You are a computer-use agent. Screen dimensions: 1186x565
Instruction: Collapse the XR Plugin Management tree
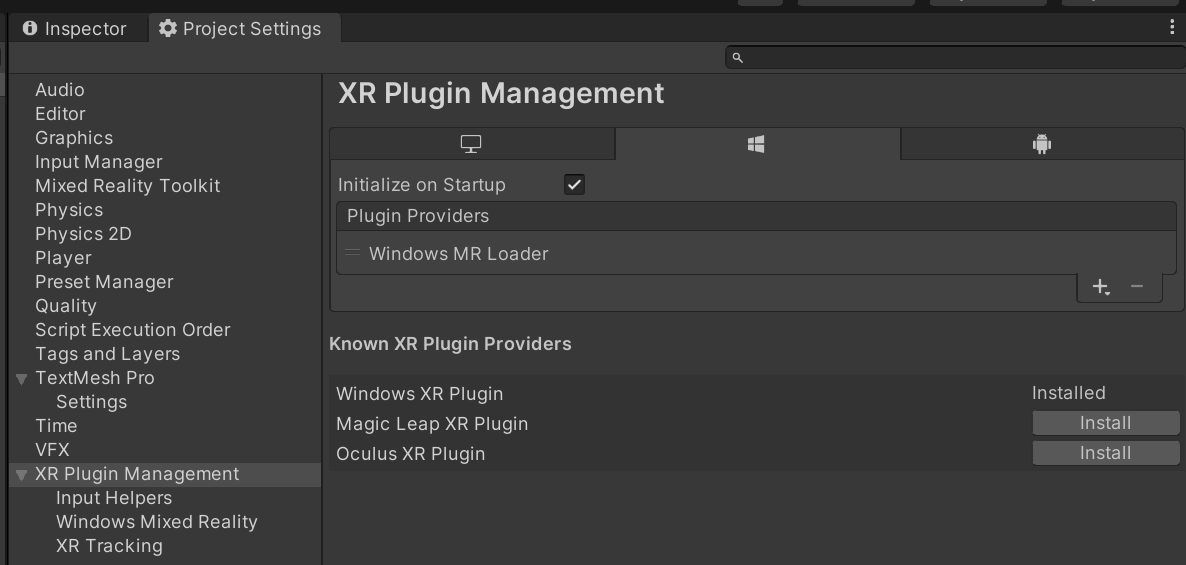pos(22,475)
